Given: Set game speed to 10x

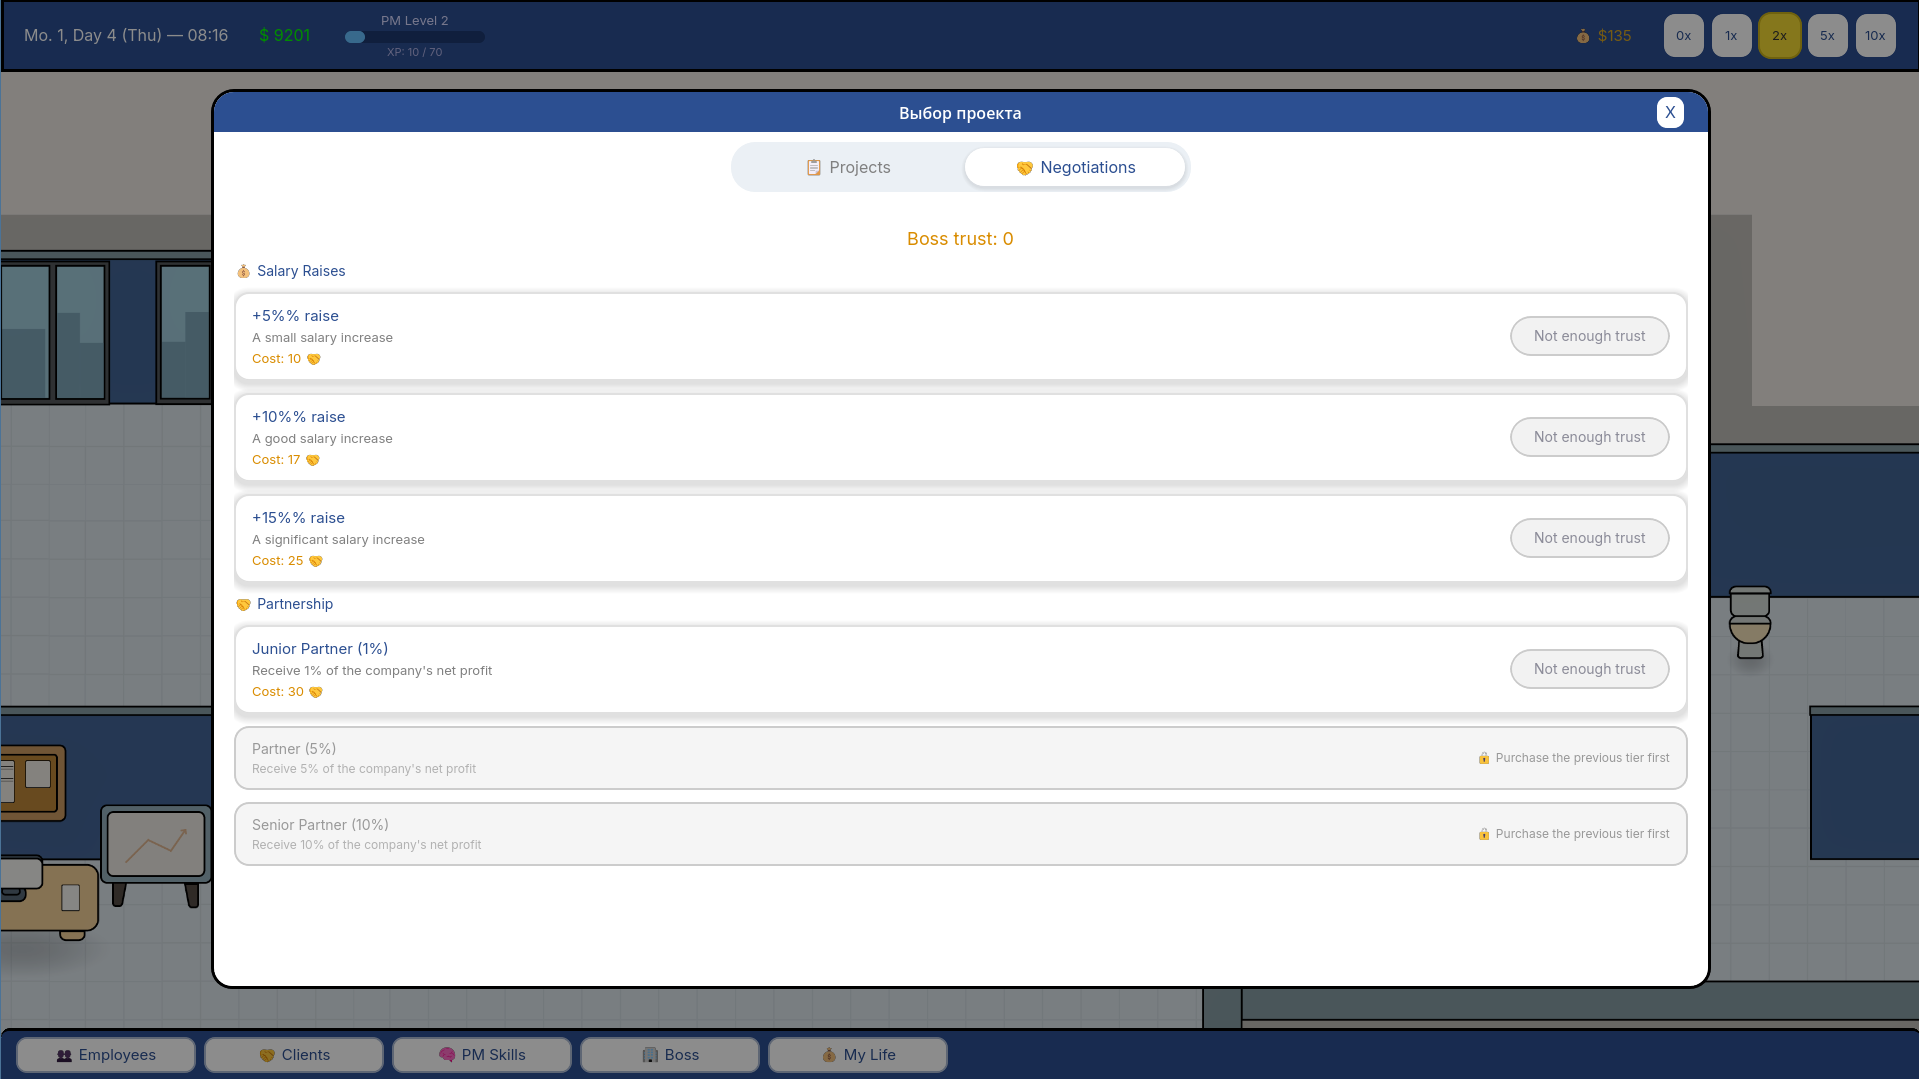Looking at the screenshot, I should click(1876, 36).
